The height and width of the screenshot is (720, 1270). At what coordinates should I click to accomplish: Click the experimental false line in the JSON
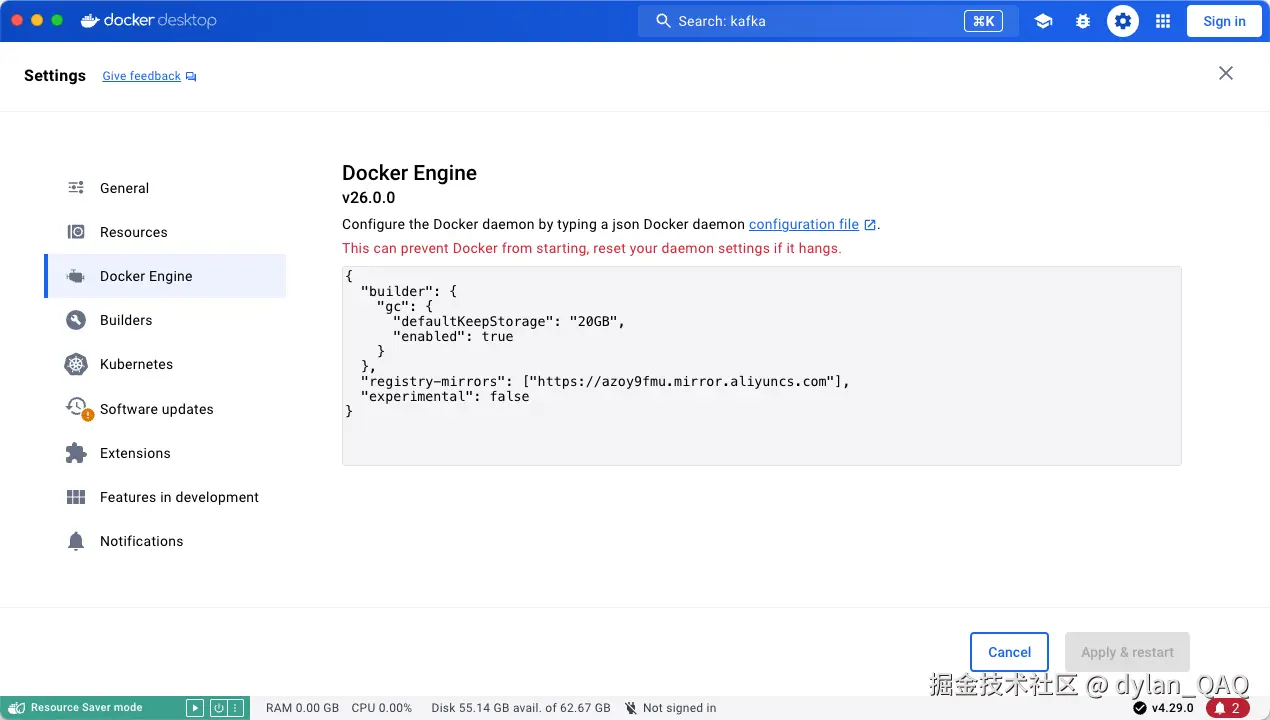(445, 396)
